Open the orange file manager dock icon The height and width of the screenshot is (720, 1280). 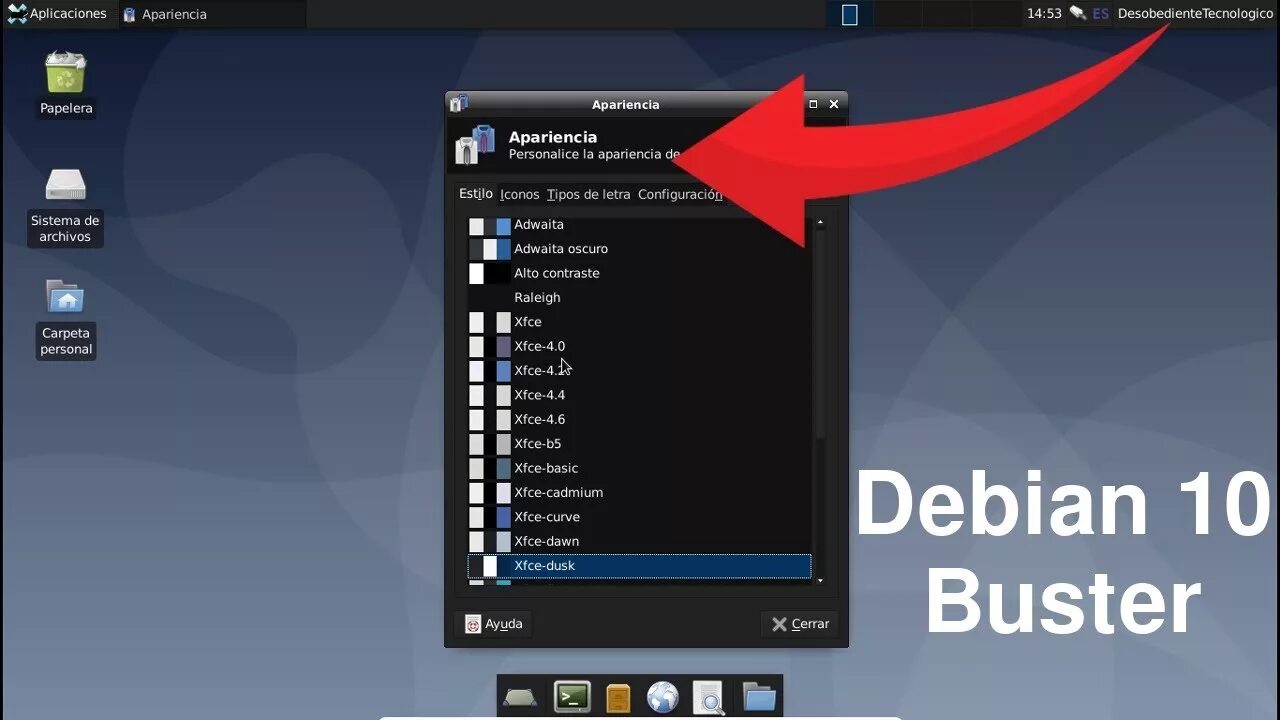point(618,697)
